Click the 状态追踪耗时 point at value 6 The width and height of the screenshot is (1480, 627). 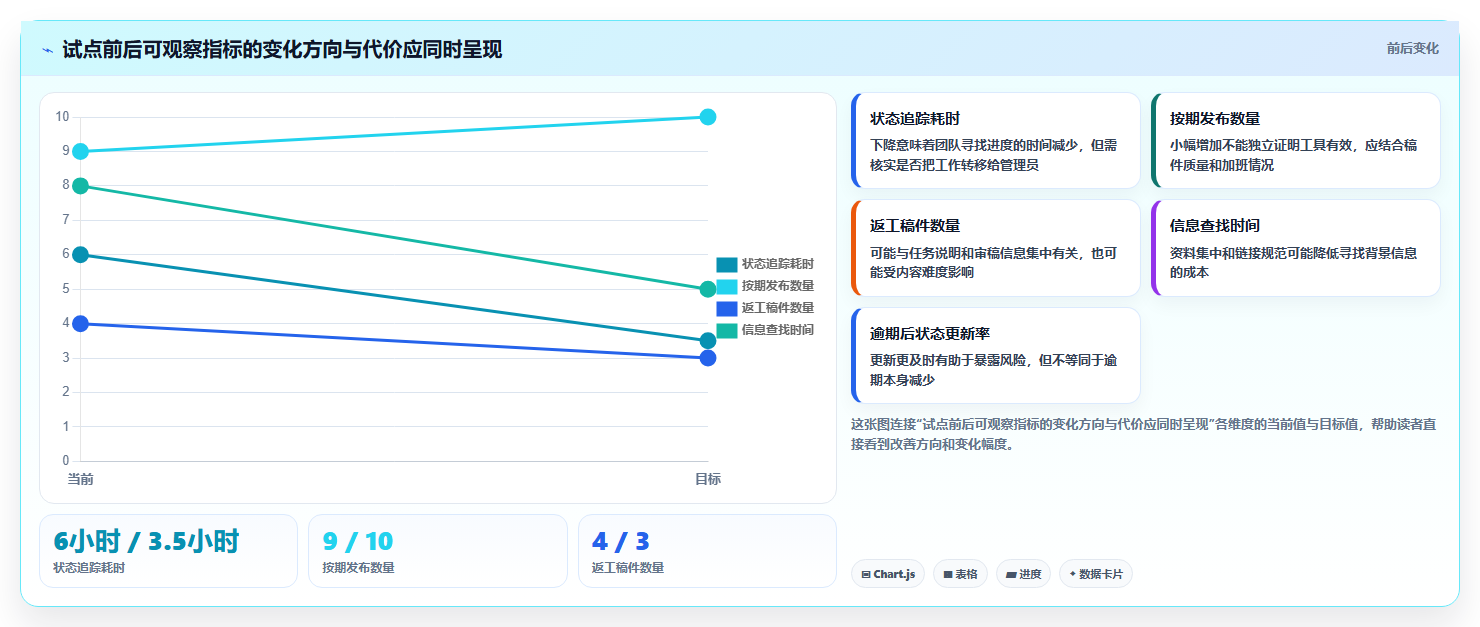click(81, 255)
